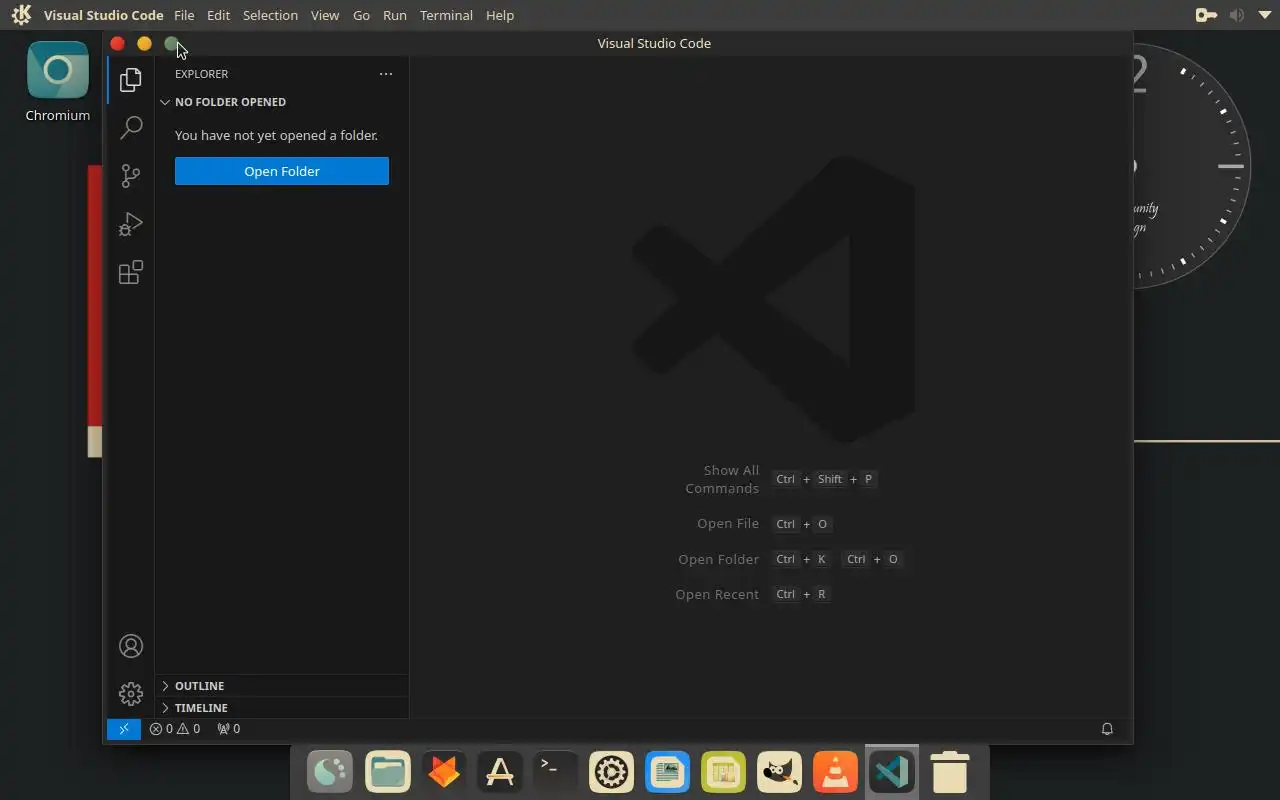The image size is (1280, 800).
Task: Launch the terminal from the dock
Action: (x=556, y=772)
